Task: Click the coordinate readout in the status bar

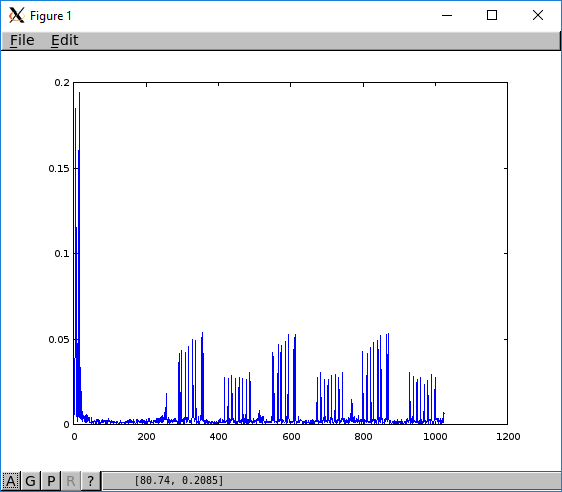Action: (x=178, y=481)
